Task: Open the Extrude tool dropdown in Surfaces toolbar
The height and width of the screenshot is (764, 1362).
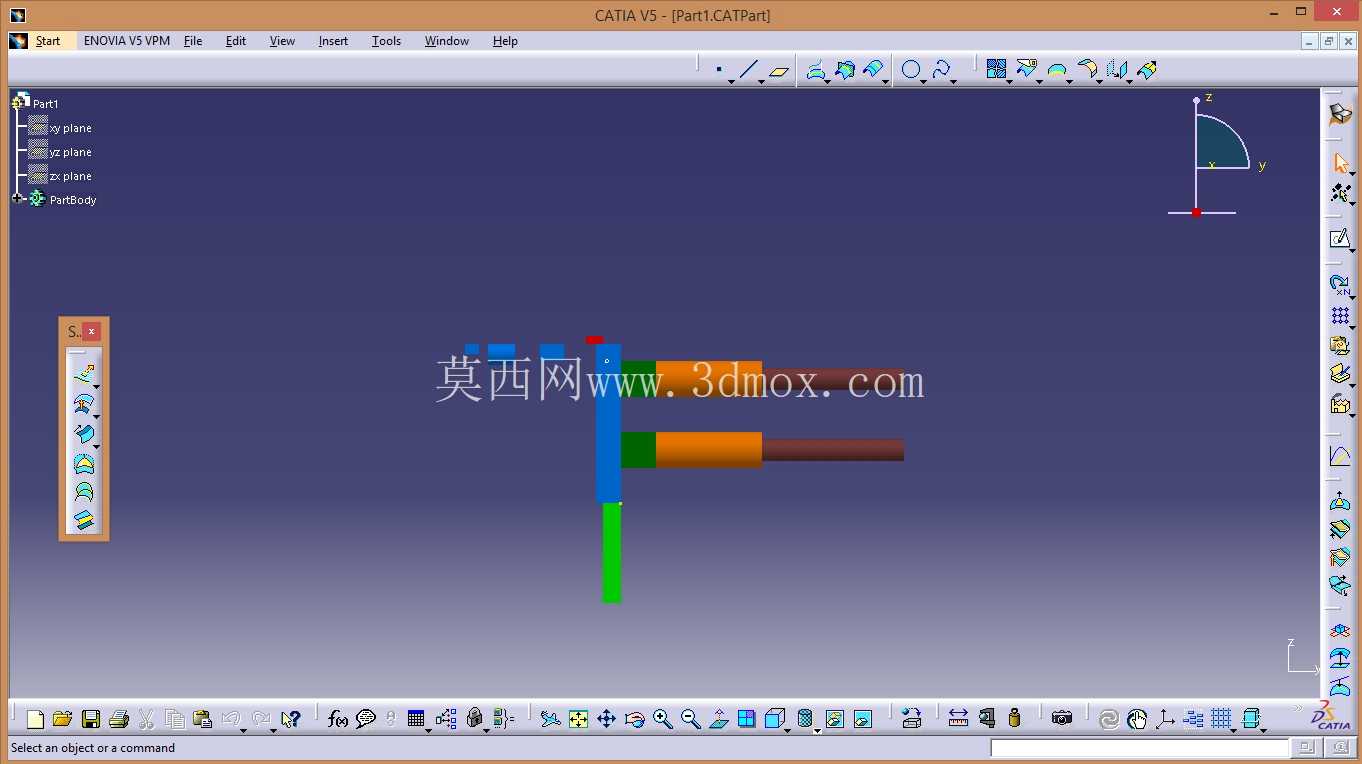Action: tap(96, 387)
